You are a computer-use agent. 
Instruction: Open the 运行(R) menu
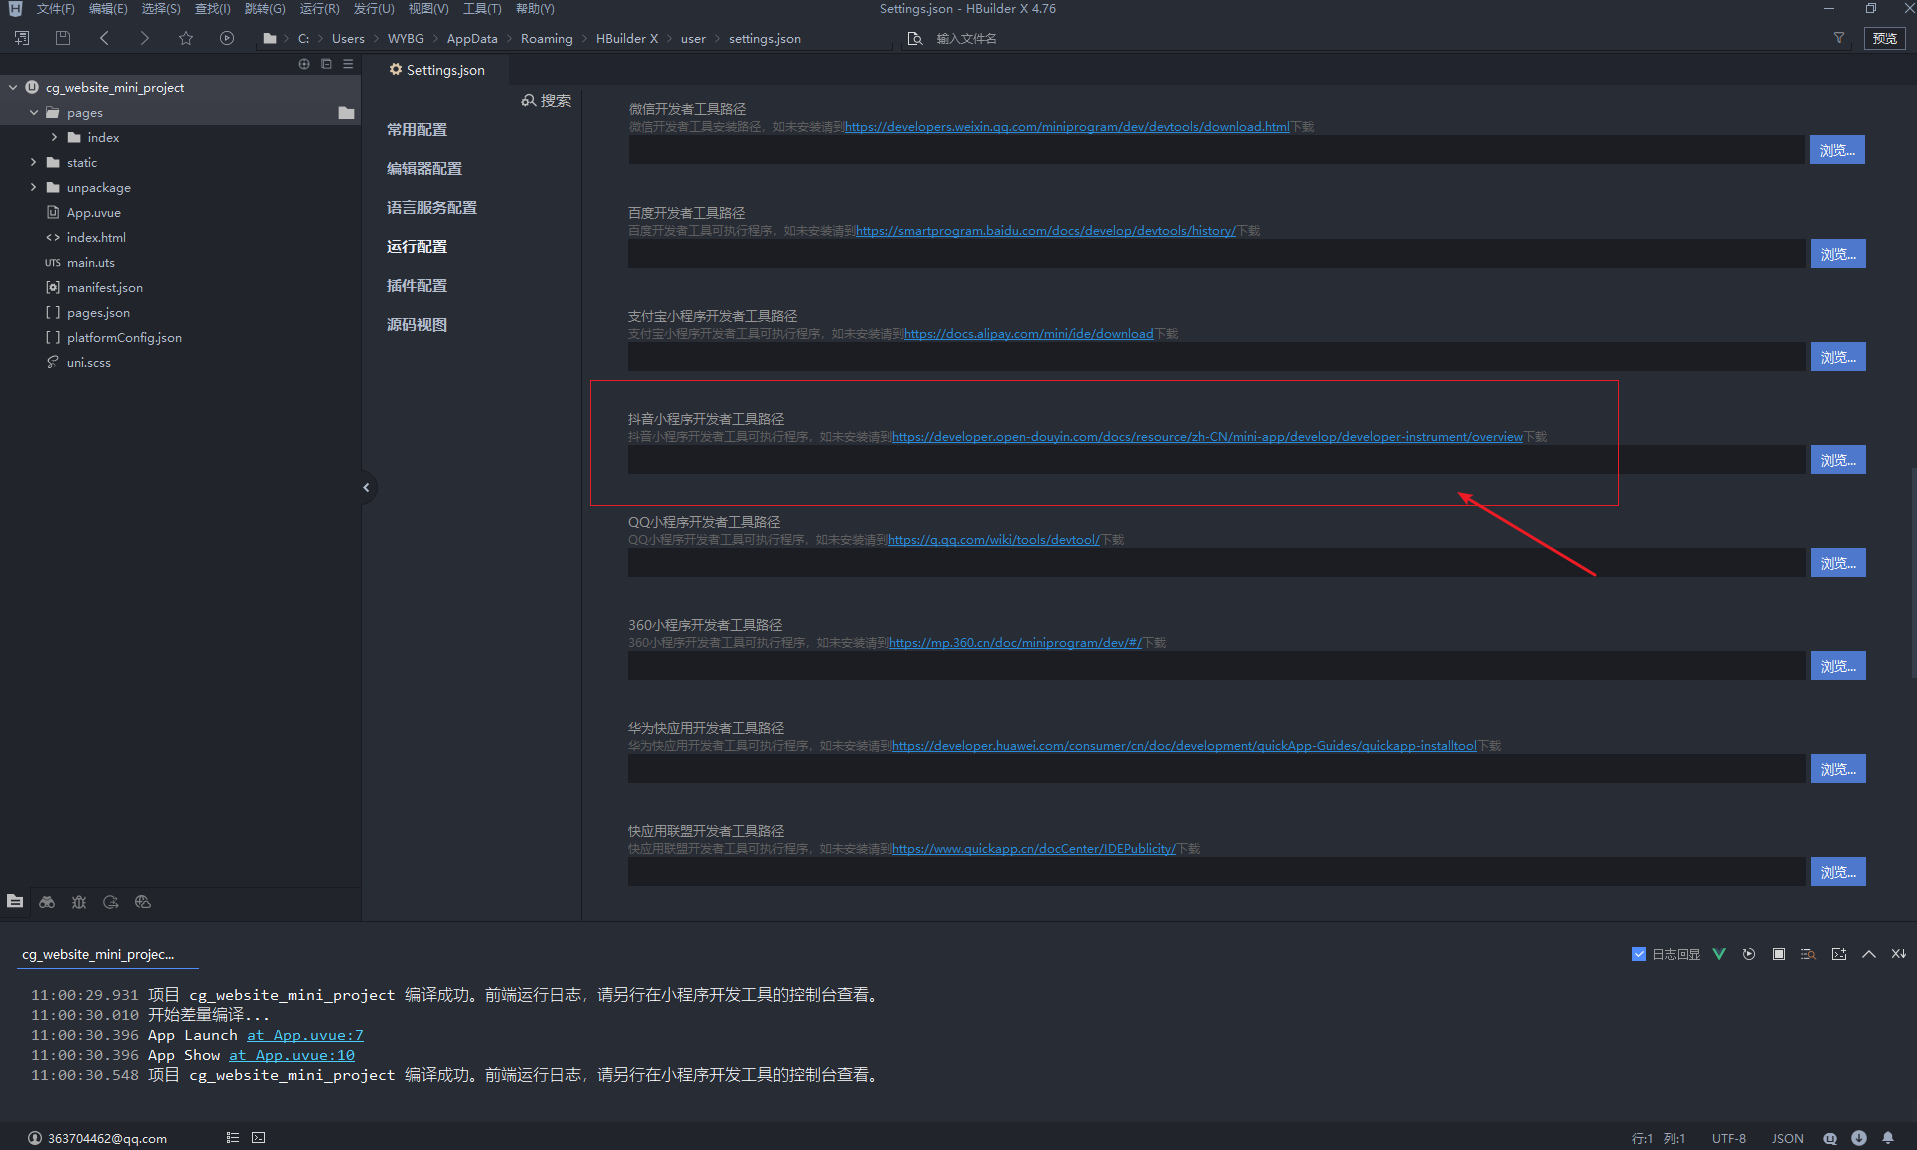[319, 9]
